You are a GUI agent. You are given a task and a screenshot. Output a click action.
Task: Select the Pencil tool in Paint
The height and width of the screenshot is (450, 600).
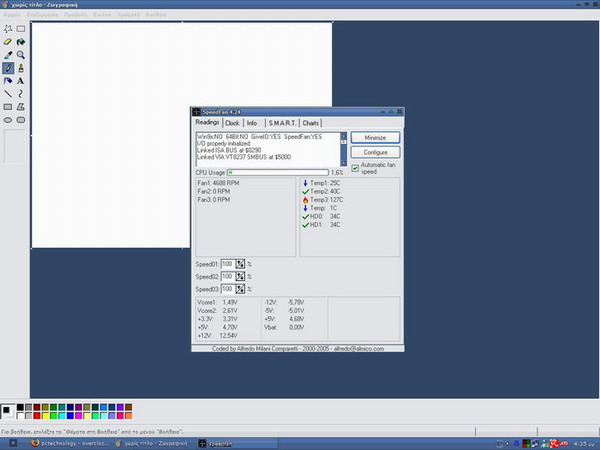[8, 68]
